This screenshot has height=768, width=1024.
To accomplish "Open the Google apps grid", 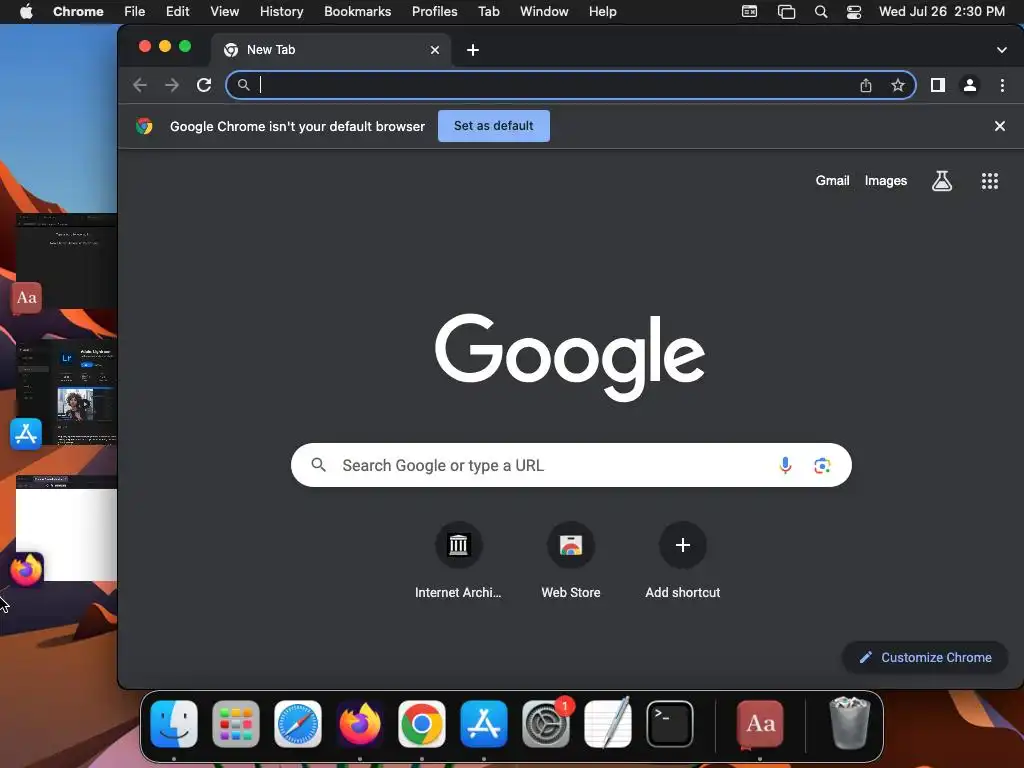I will click(x=990, y=181).
